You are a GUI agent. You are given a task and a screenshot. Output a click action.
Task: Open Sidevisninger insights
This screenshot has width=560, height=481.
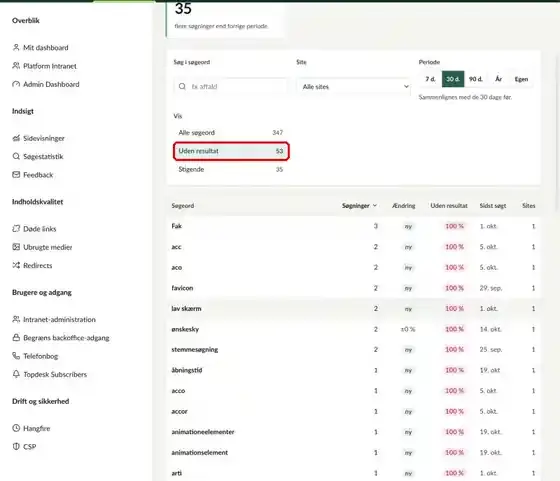click(44, 138)
